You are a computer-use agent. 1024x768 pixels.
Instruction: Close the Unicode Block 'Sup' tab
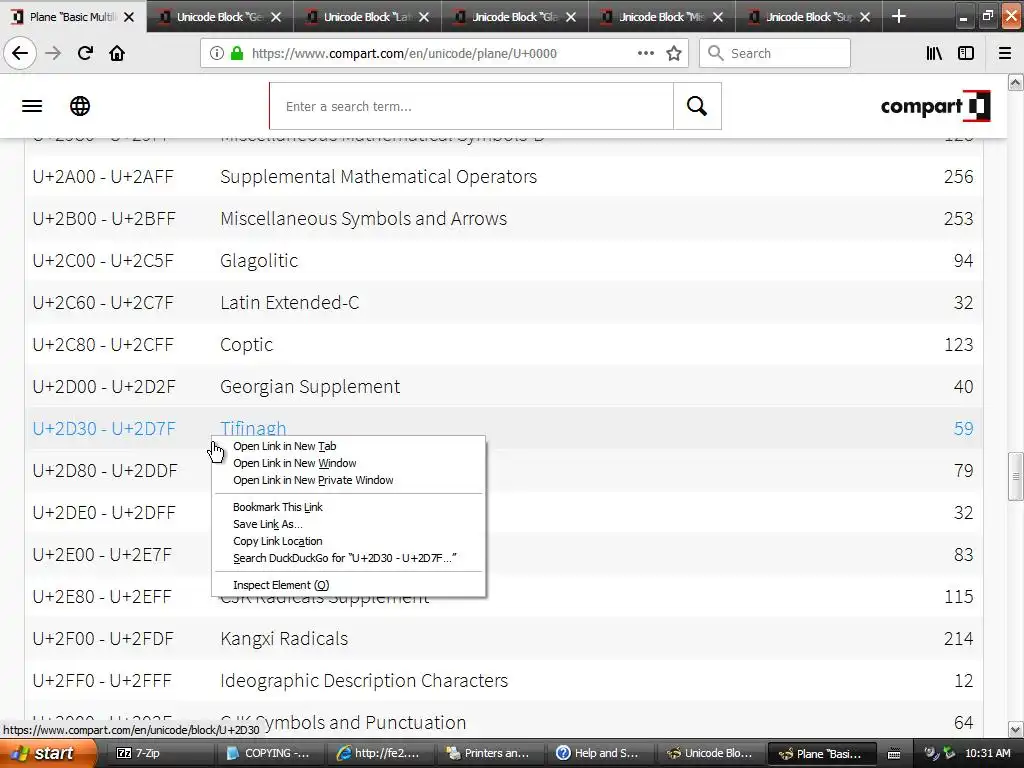(x=865, y=17)
